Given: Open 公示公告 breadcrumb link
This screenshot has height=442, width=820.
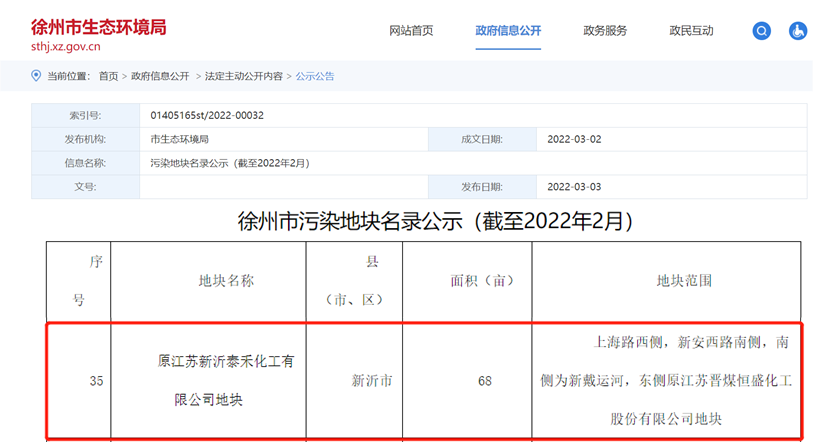Looking at the screenshot, I should [315, 76].
